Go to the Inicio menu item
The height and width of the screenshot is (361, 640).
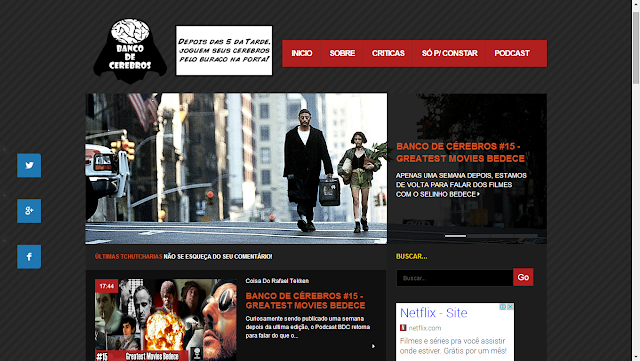(302, 53)
